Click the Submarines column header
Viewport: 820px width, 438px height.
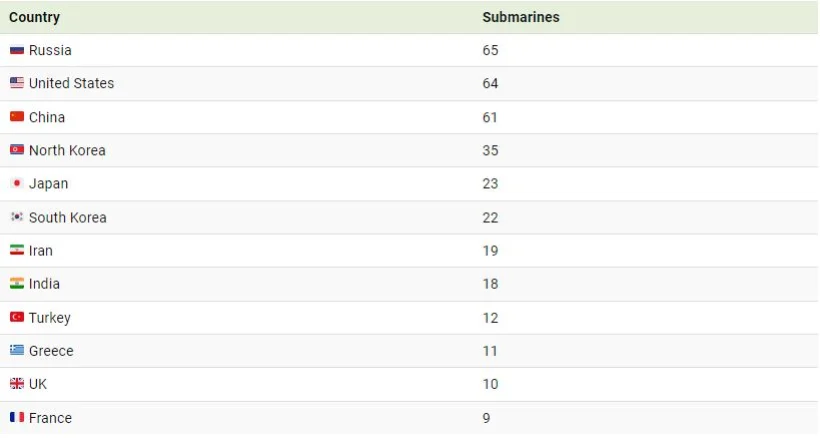(x=520, y=17)
